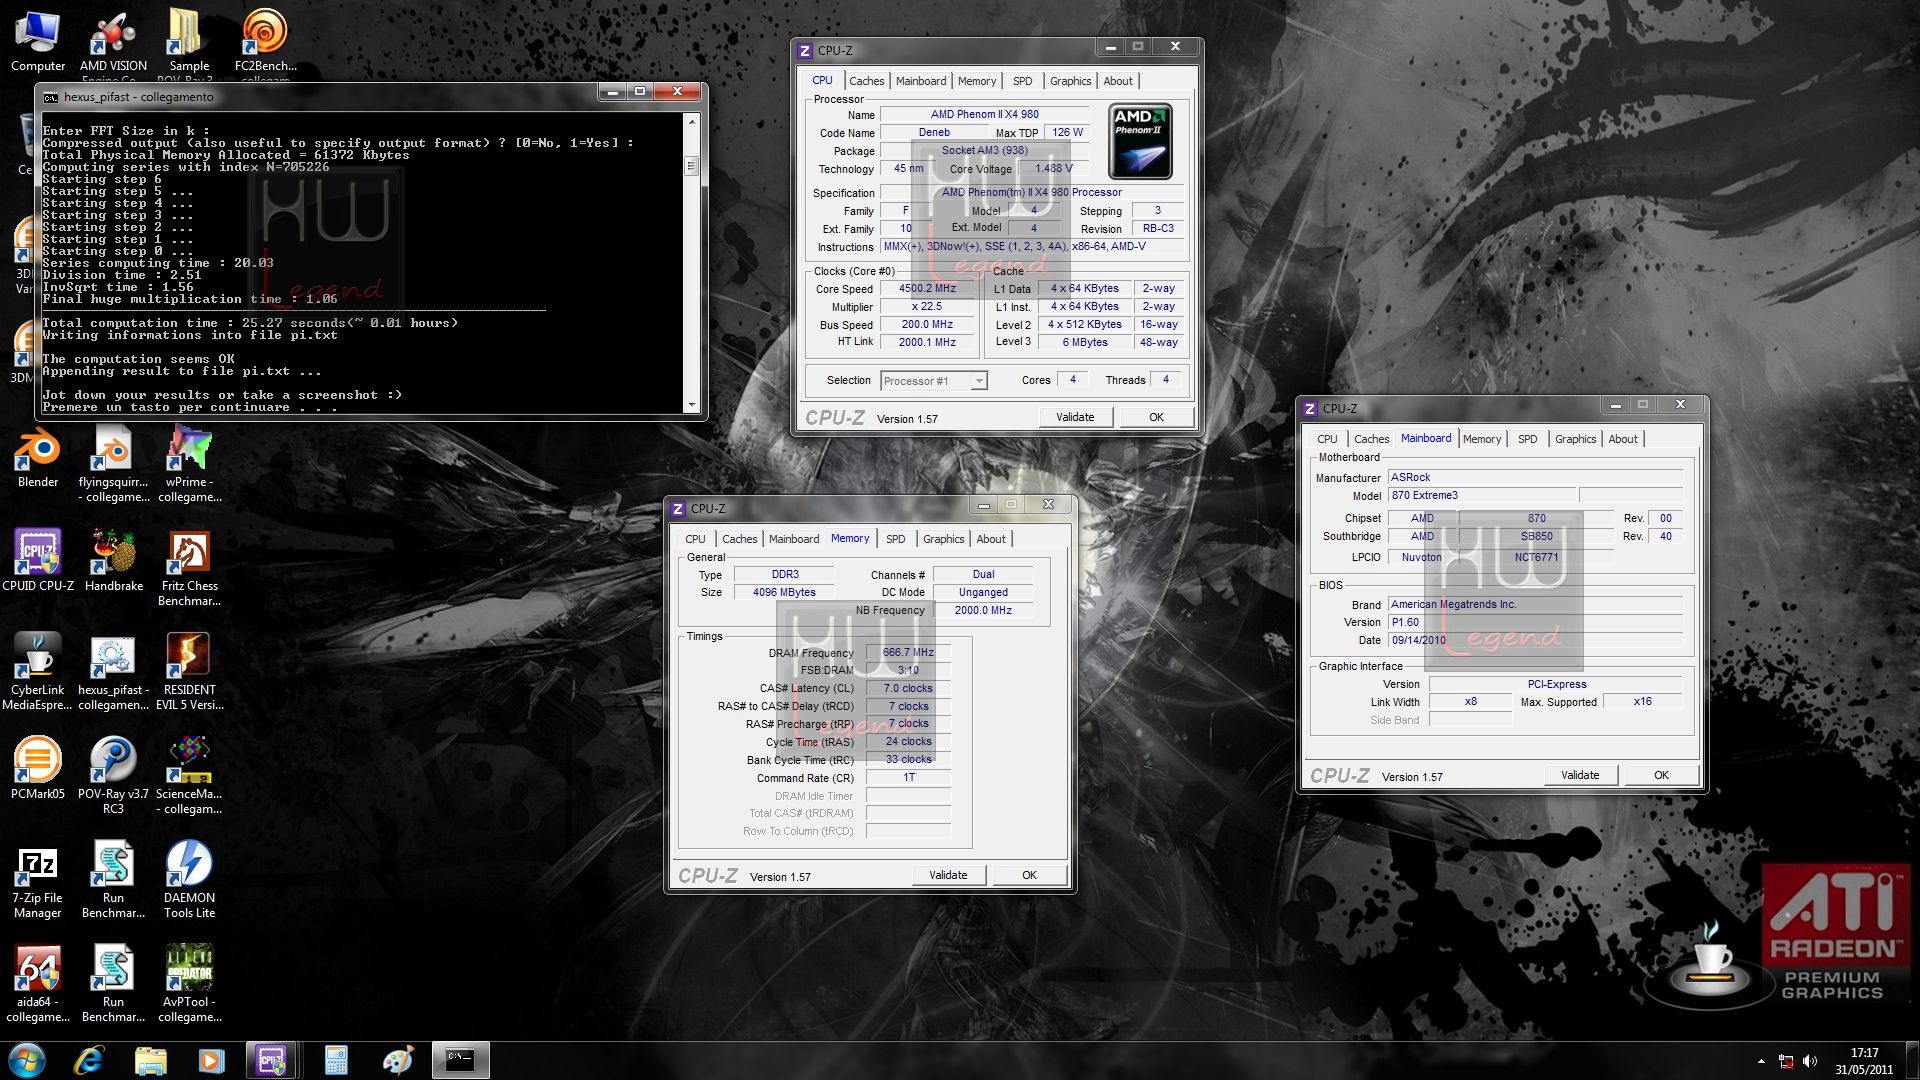Image resolution: width=1920 pixels, height=1080 pixels.
Task: Open Memory tab in Mainboard CPU-Z window
Action: pyautogui.click(x=1481, y=439)
